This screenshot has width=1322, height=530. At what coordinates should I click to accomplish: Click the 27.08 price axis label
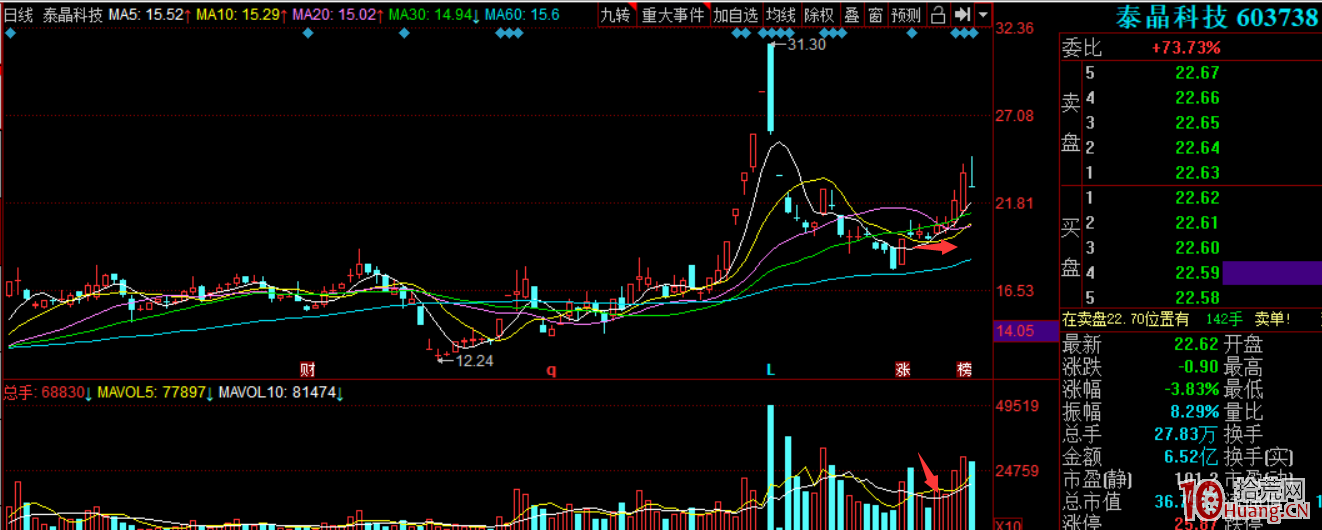(1015, 116)
